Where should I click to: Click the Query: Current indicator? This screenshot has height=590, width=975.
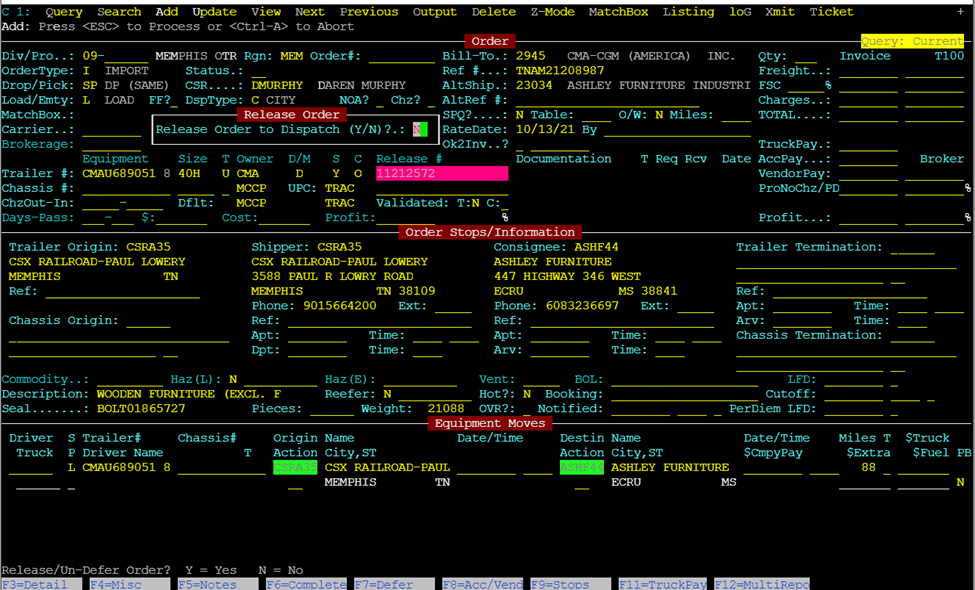912,42
